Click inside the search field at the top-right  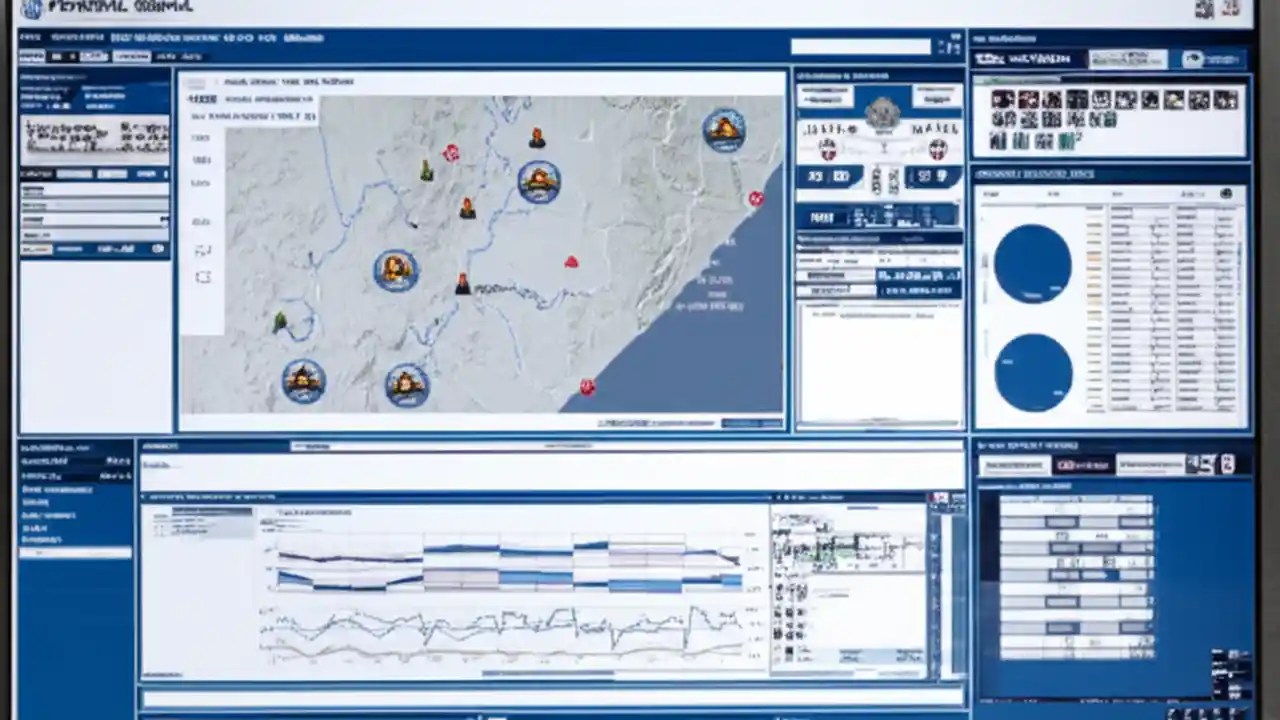(x=860, y=45)
